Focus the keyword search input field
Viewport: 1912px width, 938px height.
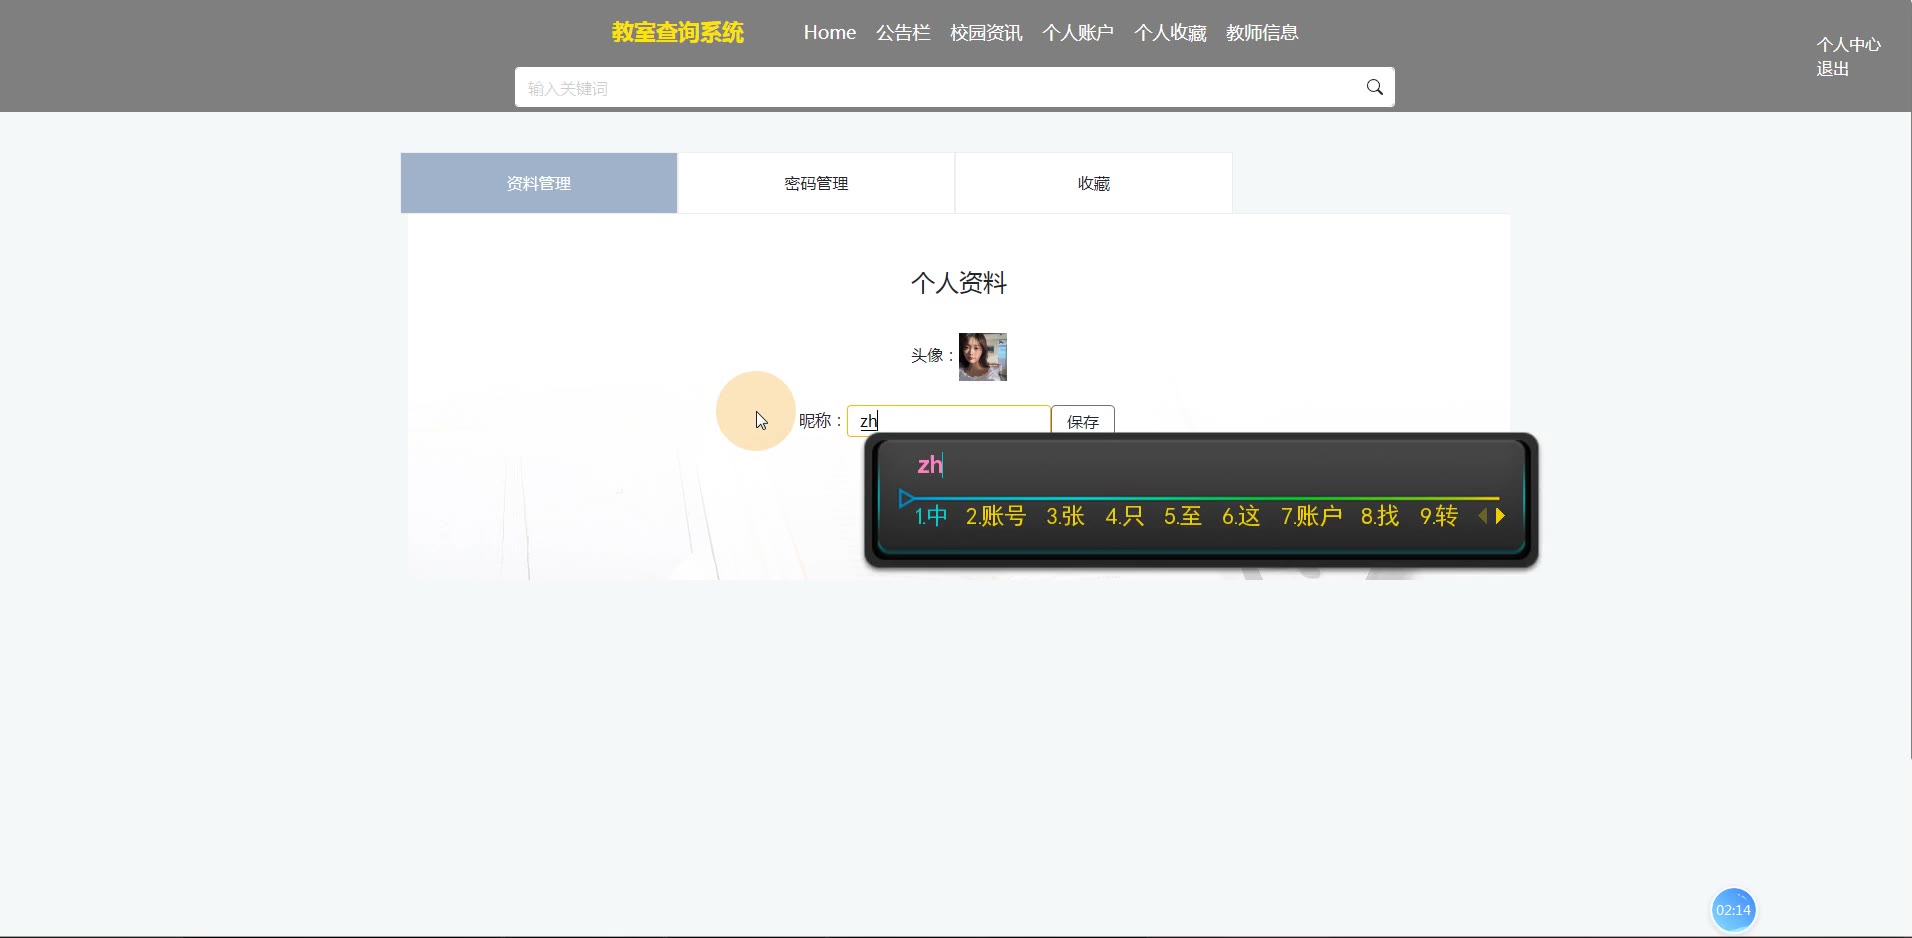[x=935, y=88]
